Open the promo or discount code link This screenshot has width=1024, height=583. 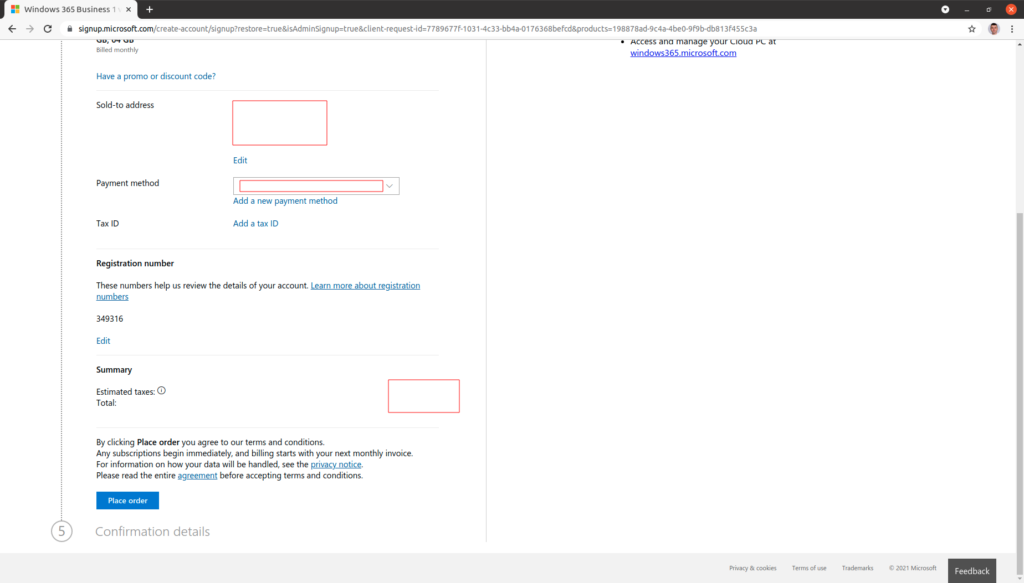point(155,76)
